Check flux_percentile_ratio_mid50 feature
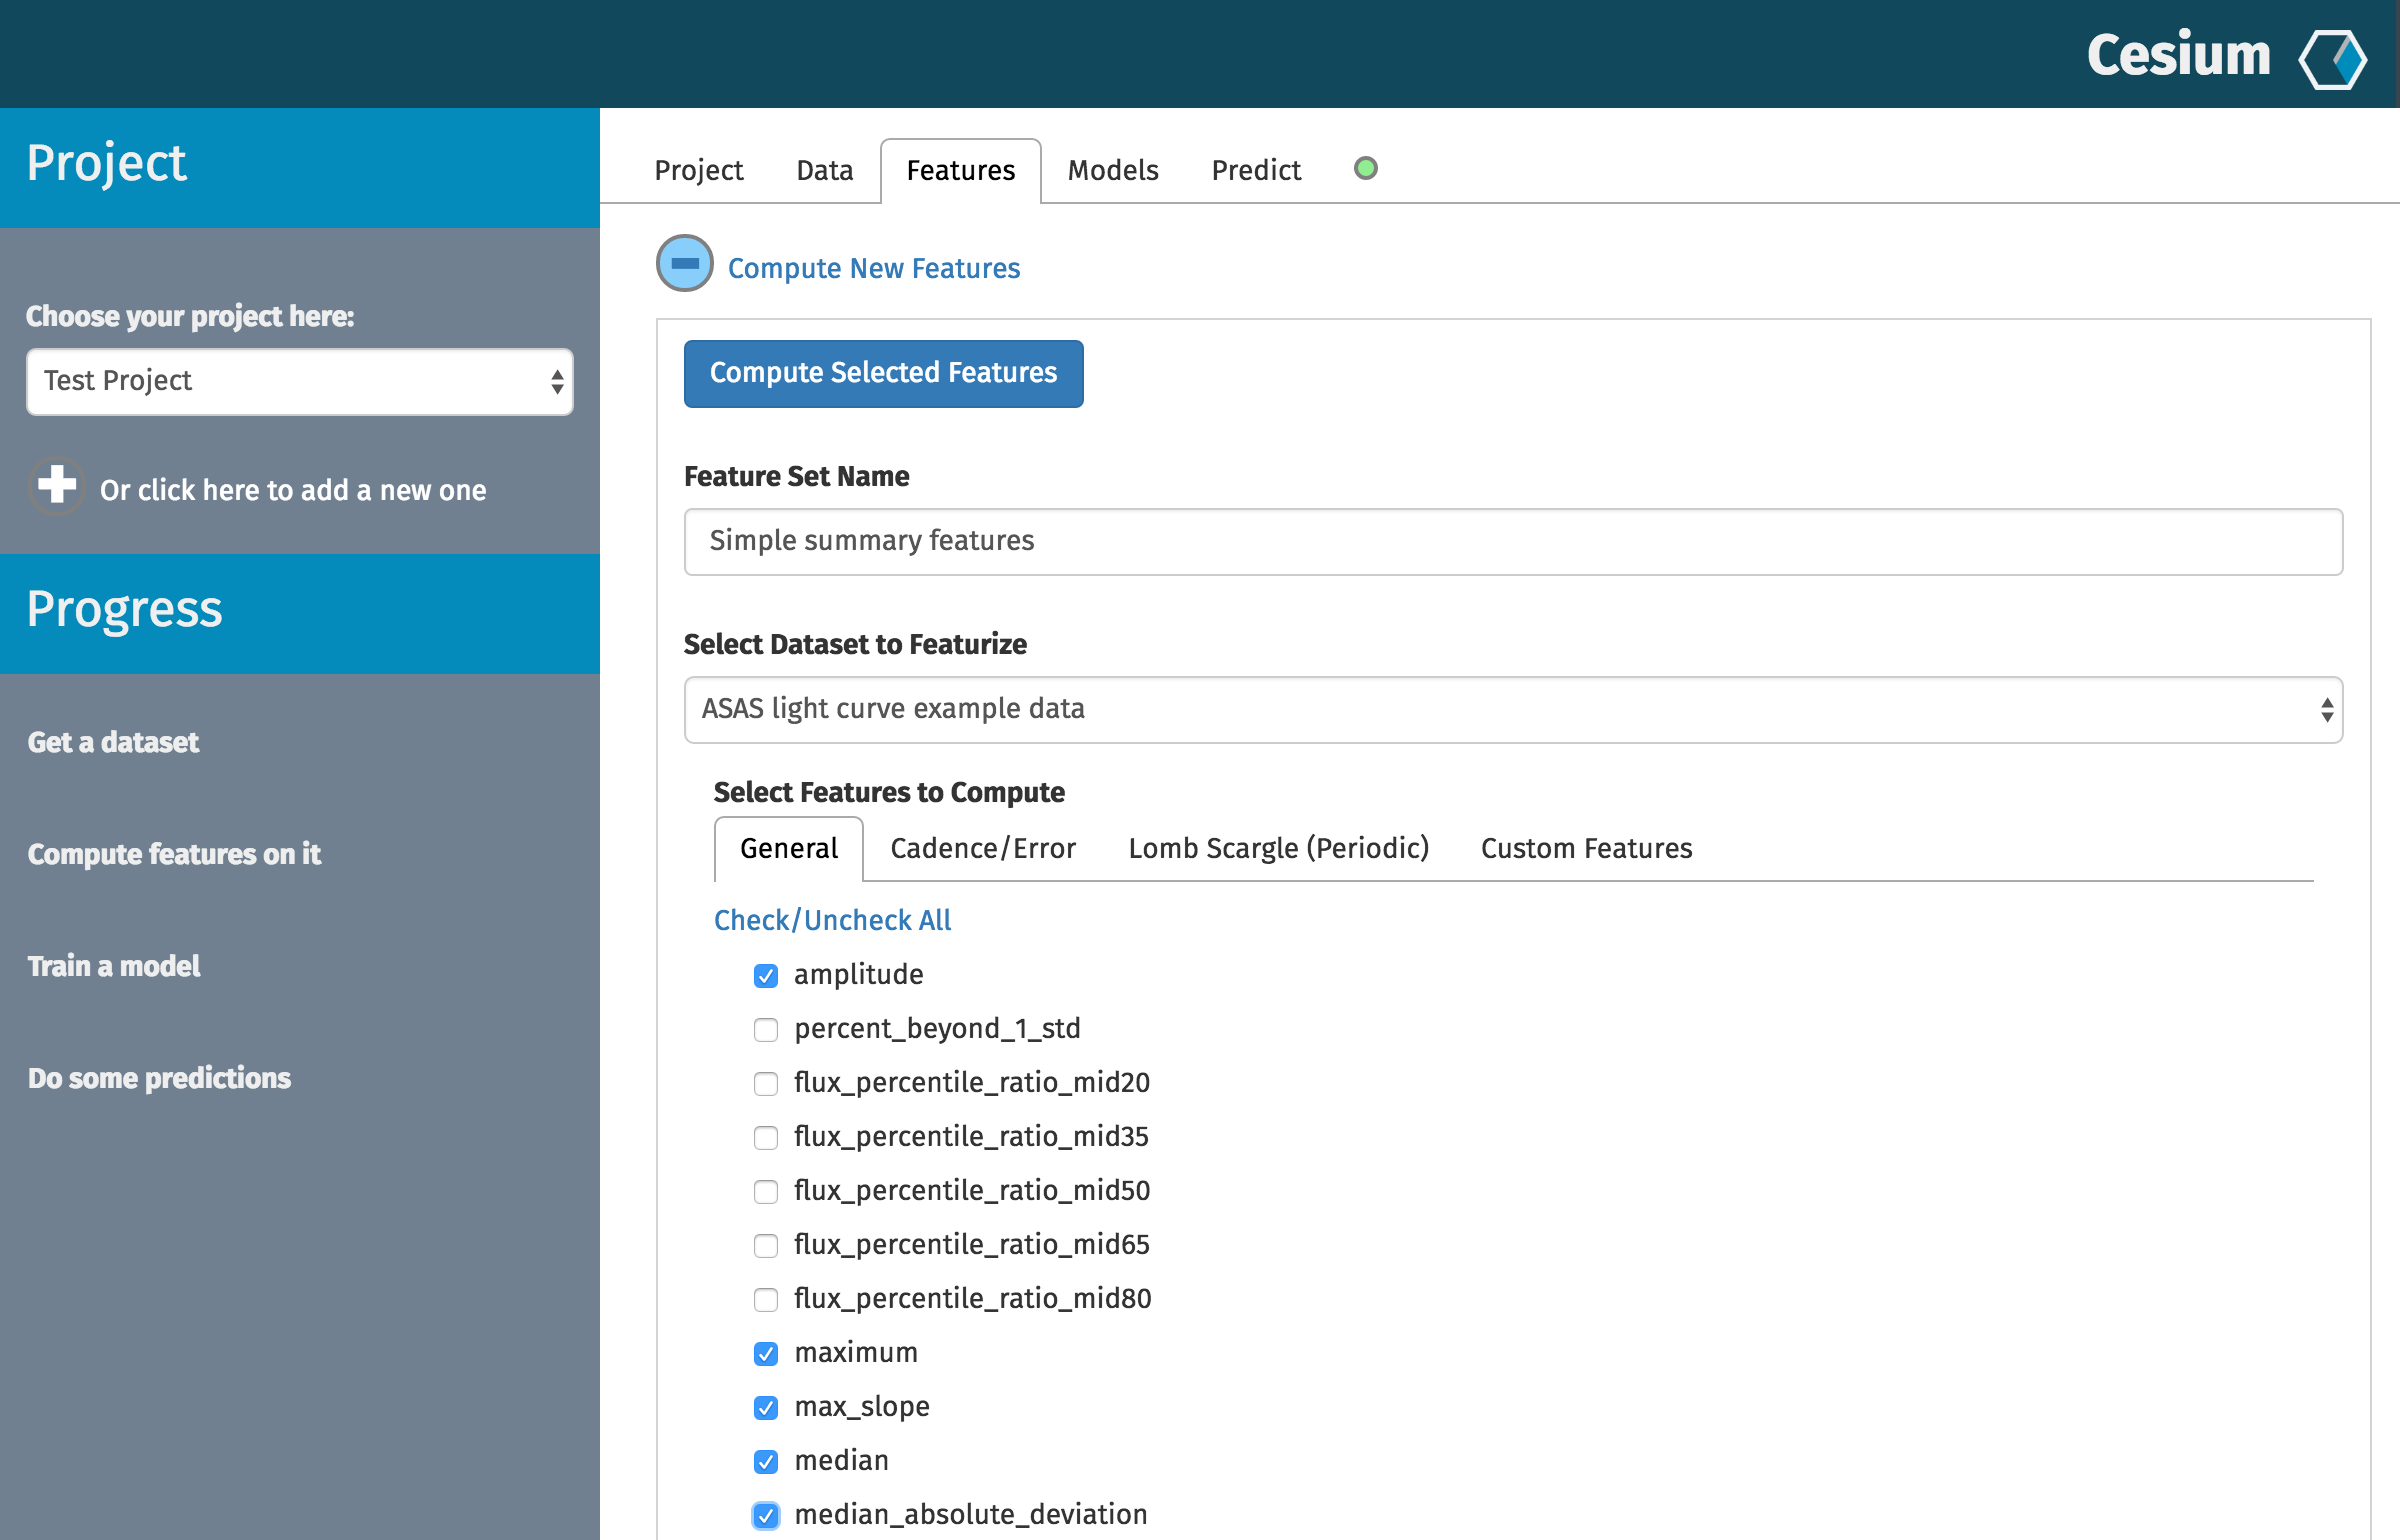 pyautogui.click(x=766, y=1191)
